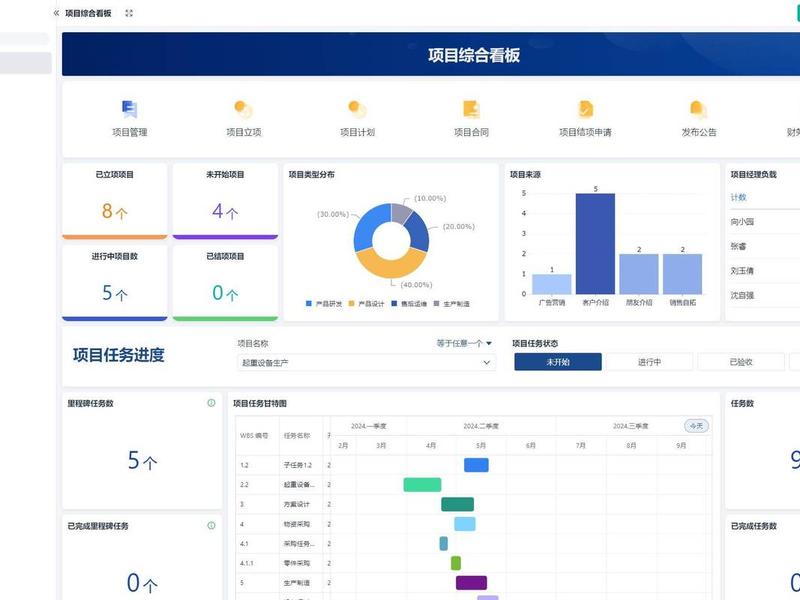This screenshot has width=800, height=600.
Task: Click the 2024.二季度 timeline header
Action: (x=481, y=426)
